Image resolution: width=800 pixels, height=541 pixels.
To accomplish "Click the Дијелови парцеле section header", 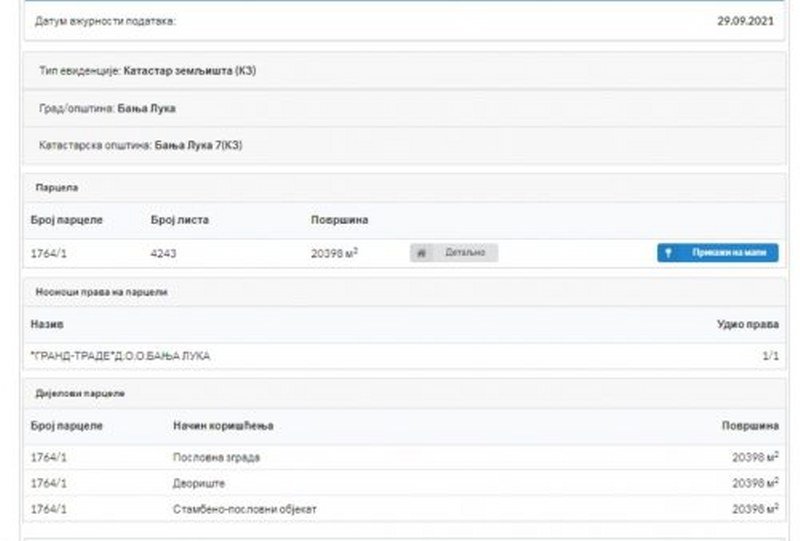I will click(x=79, y=394).
